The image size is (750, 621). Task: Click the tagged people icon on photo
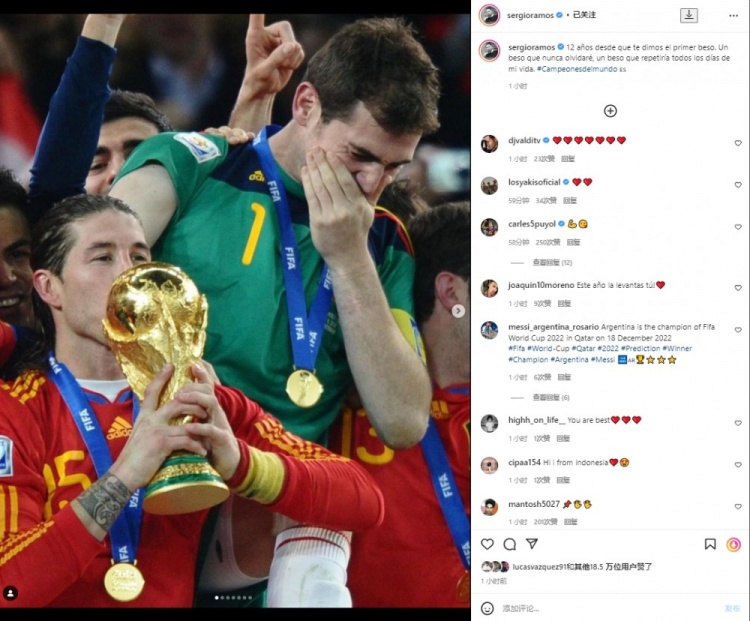pos(11,593)
